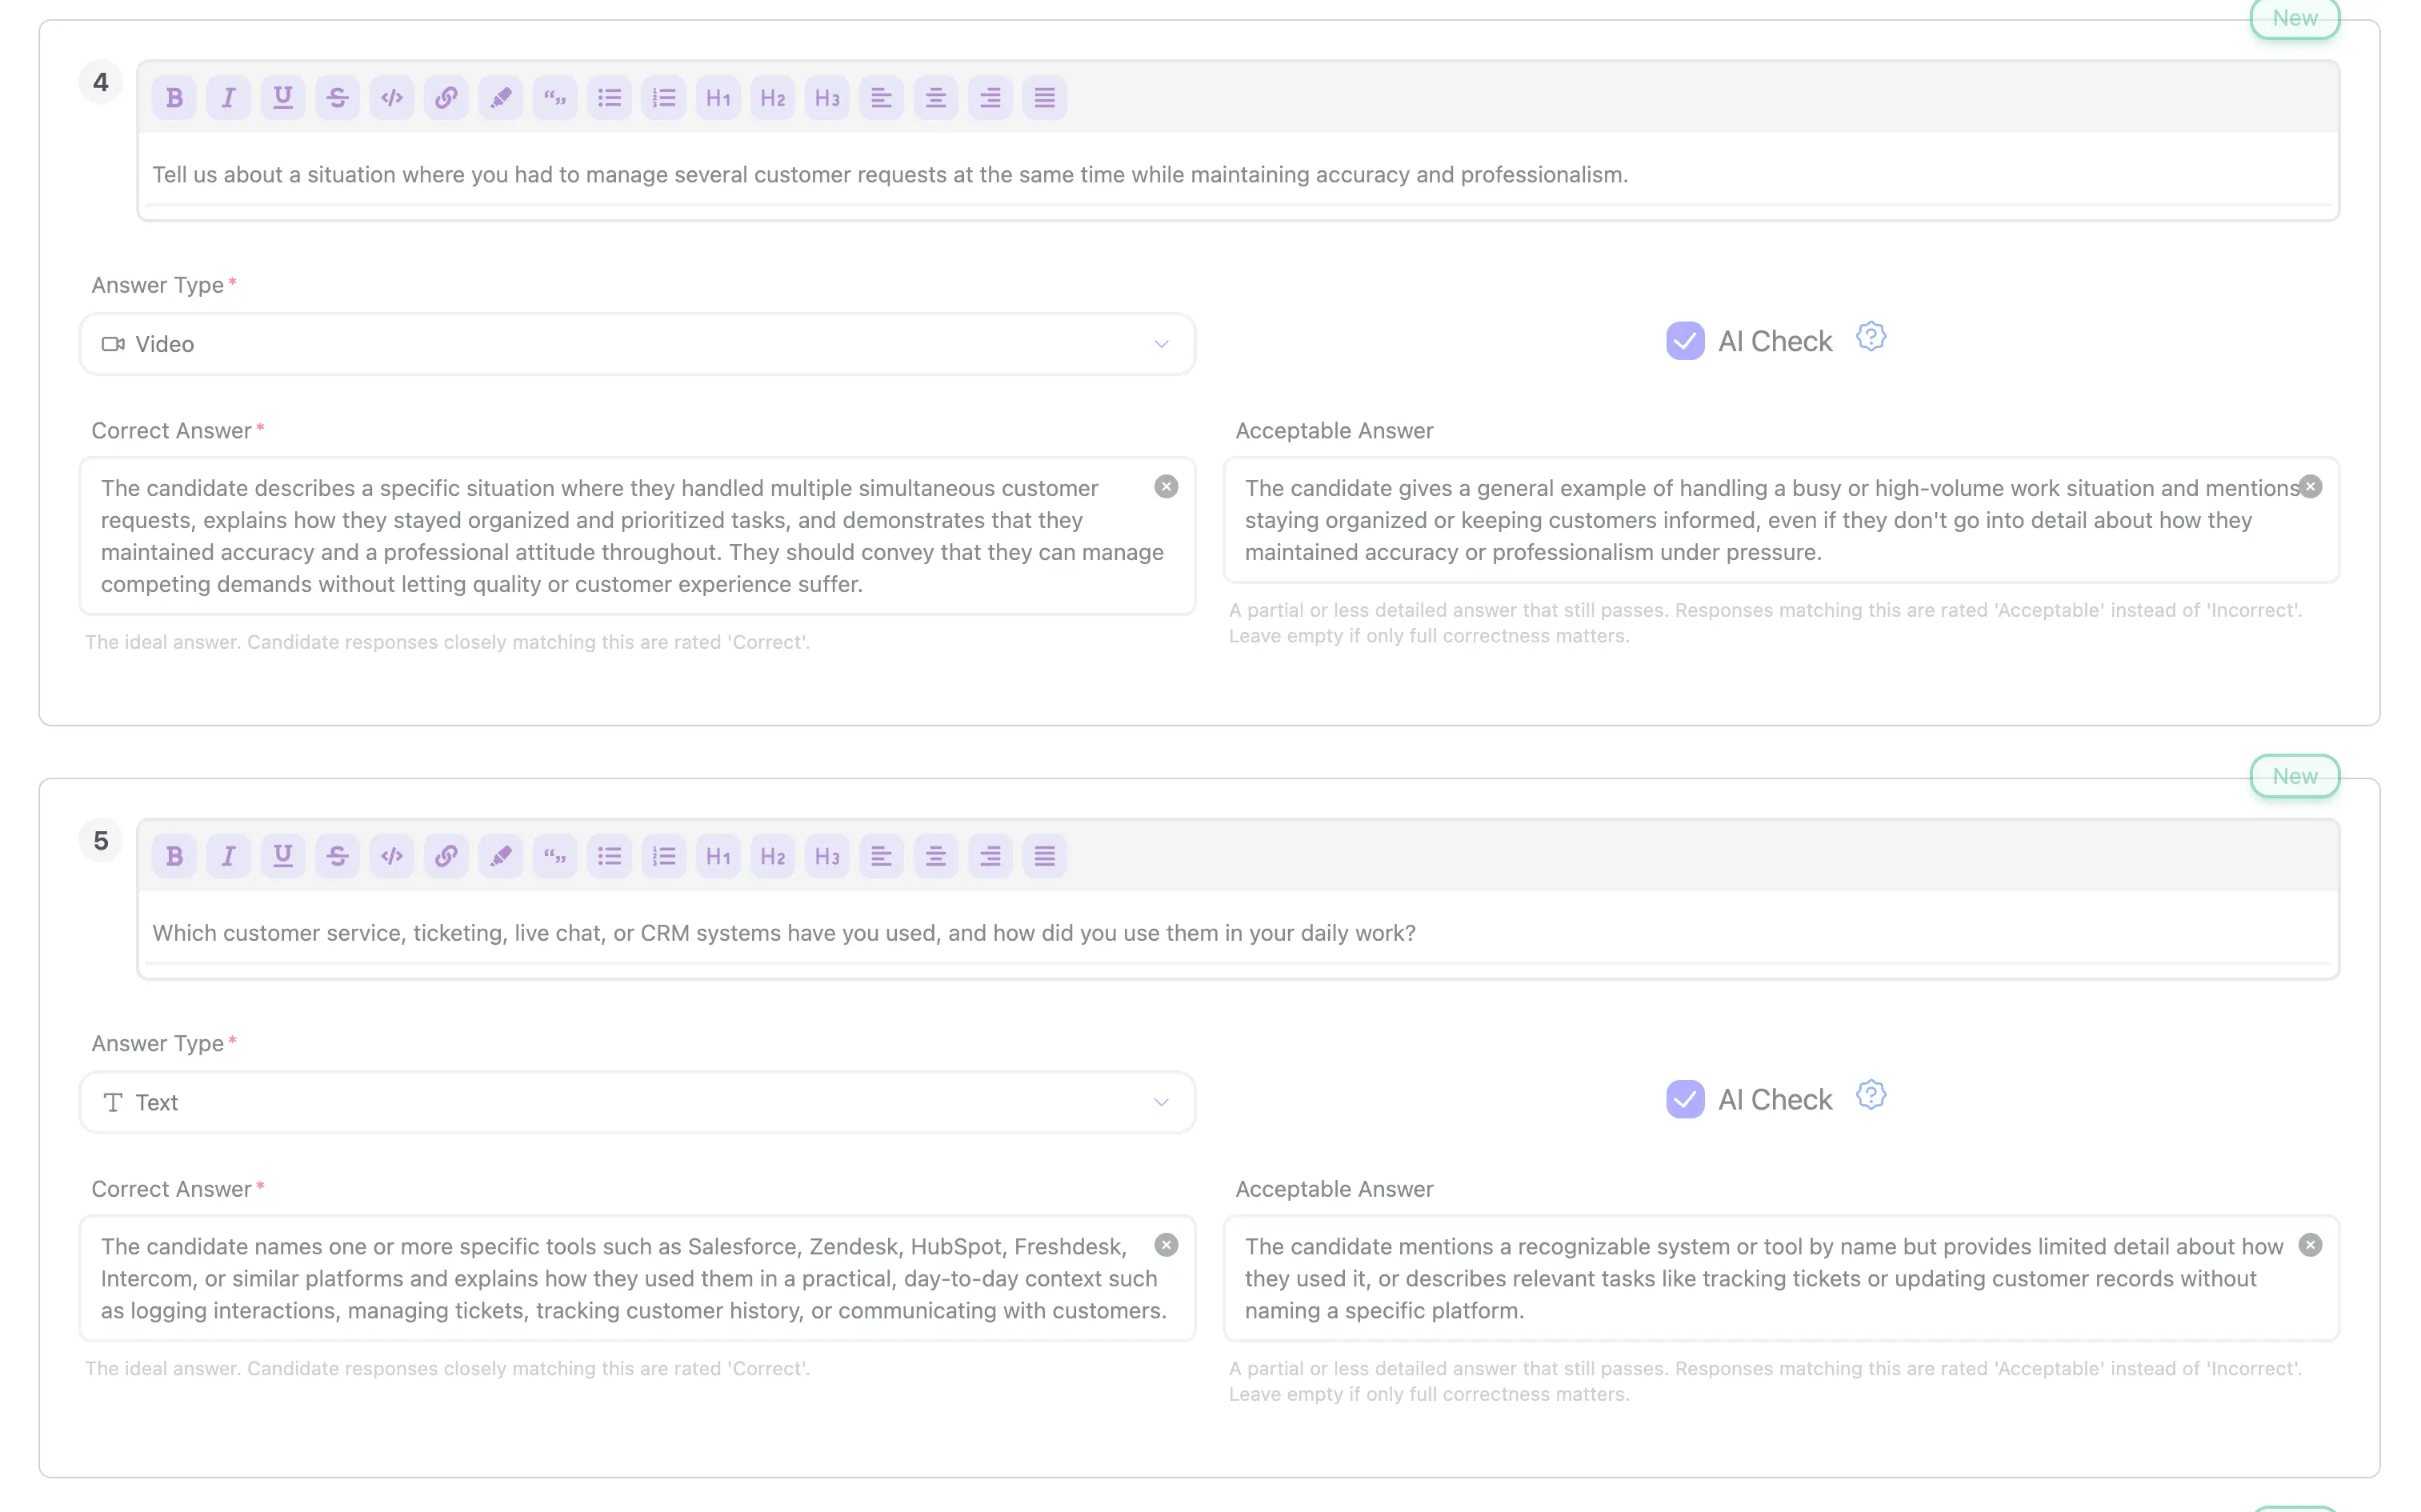Clear question 4 Acceptable Answer field
This screenshot has width=2421, height=1512.
2310,487
